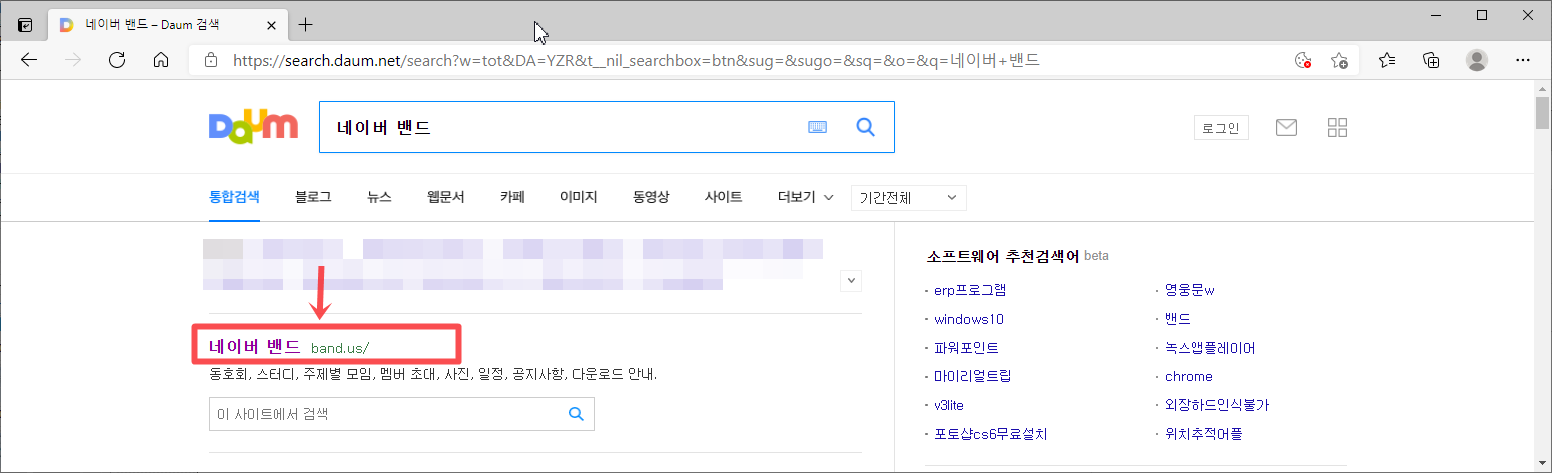Click chrome suggested search
Viewport: 1552px width, 473px height.
coord(1189,376)
